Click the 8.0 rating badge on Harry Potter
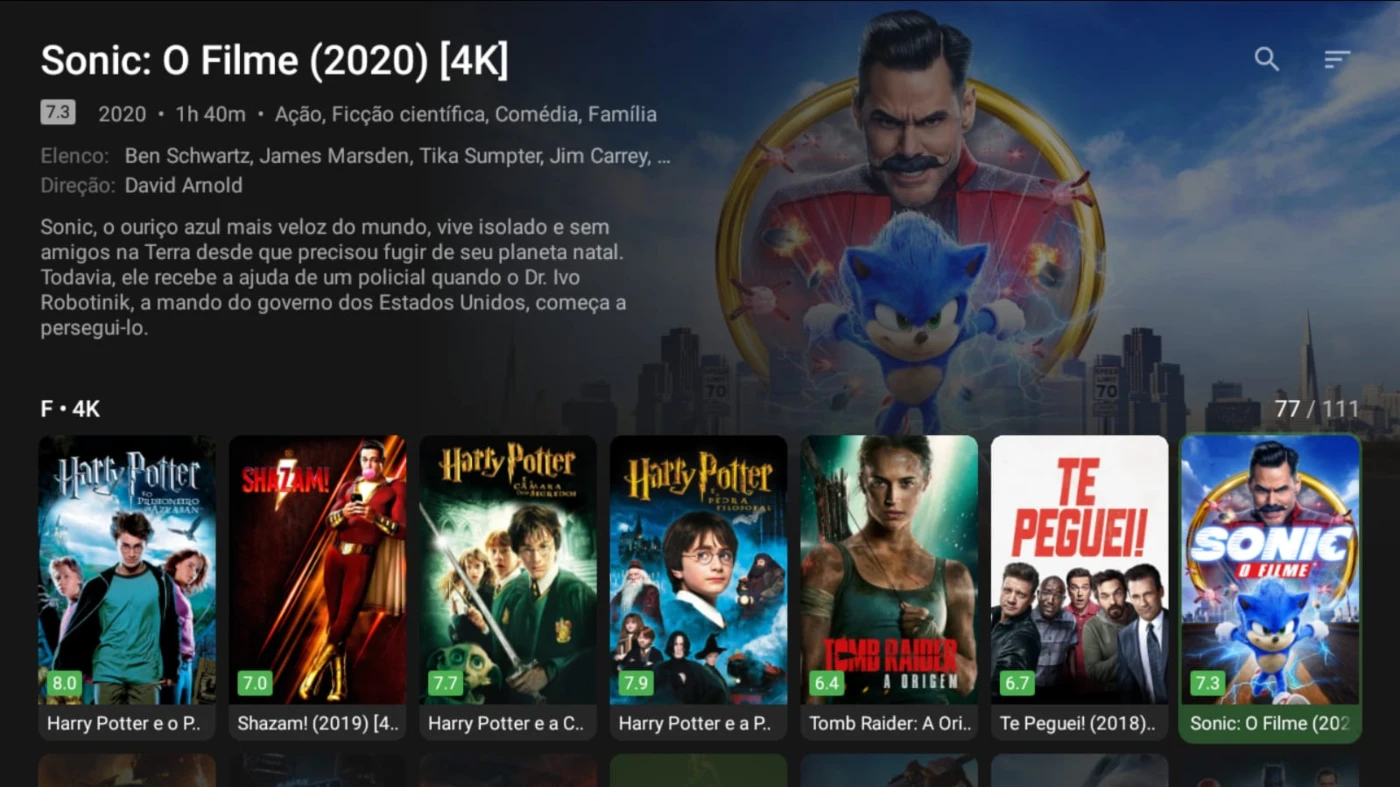This screenshot has height=787, width=1400. click(65, 684)
